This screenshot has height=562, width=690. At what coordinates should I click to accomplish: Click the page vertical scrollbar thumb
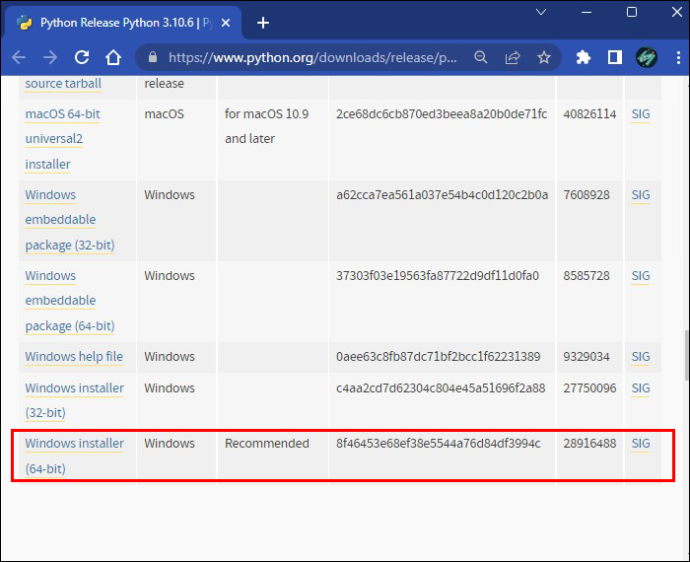pyautogui.click(x=687, y=355)
